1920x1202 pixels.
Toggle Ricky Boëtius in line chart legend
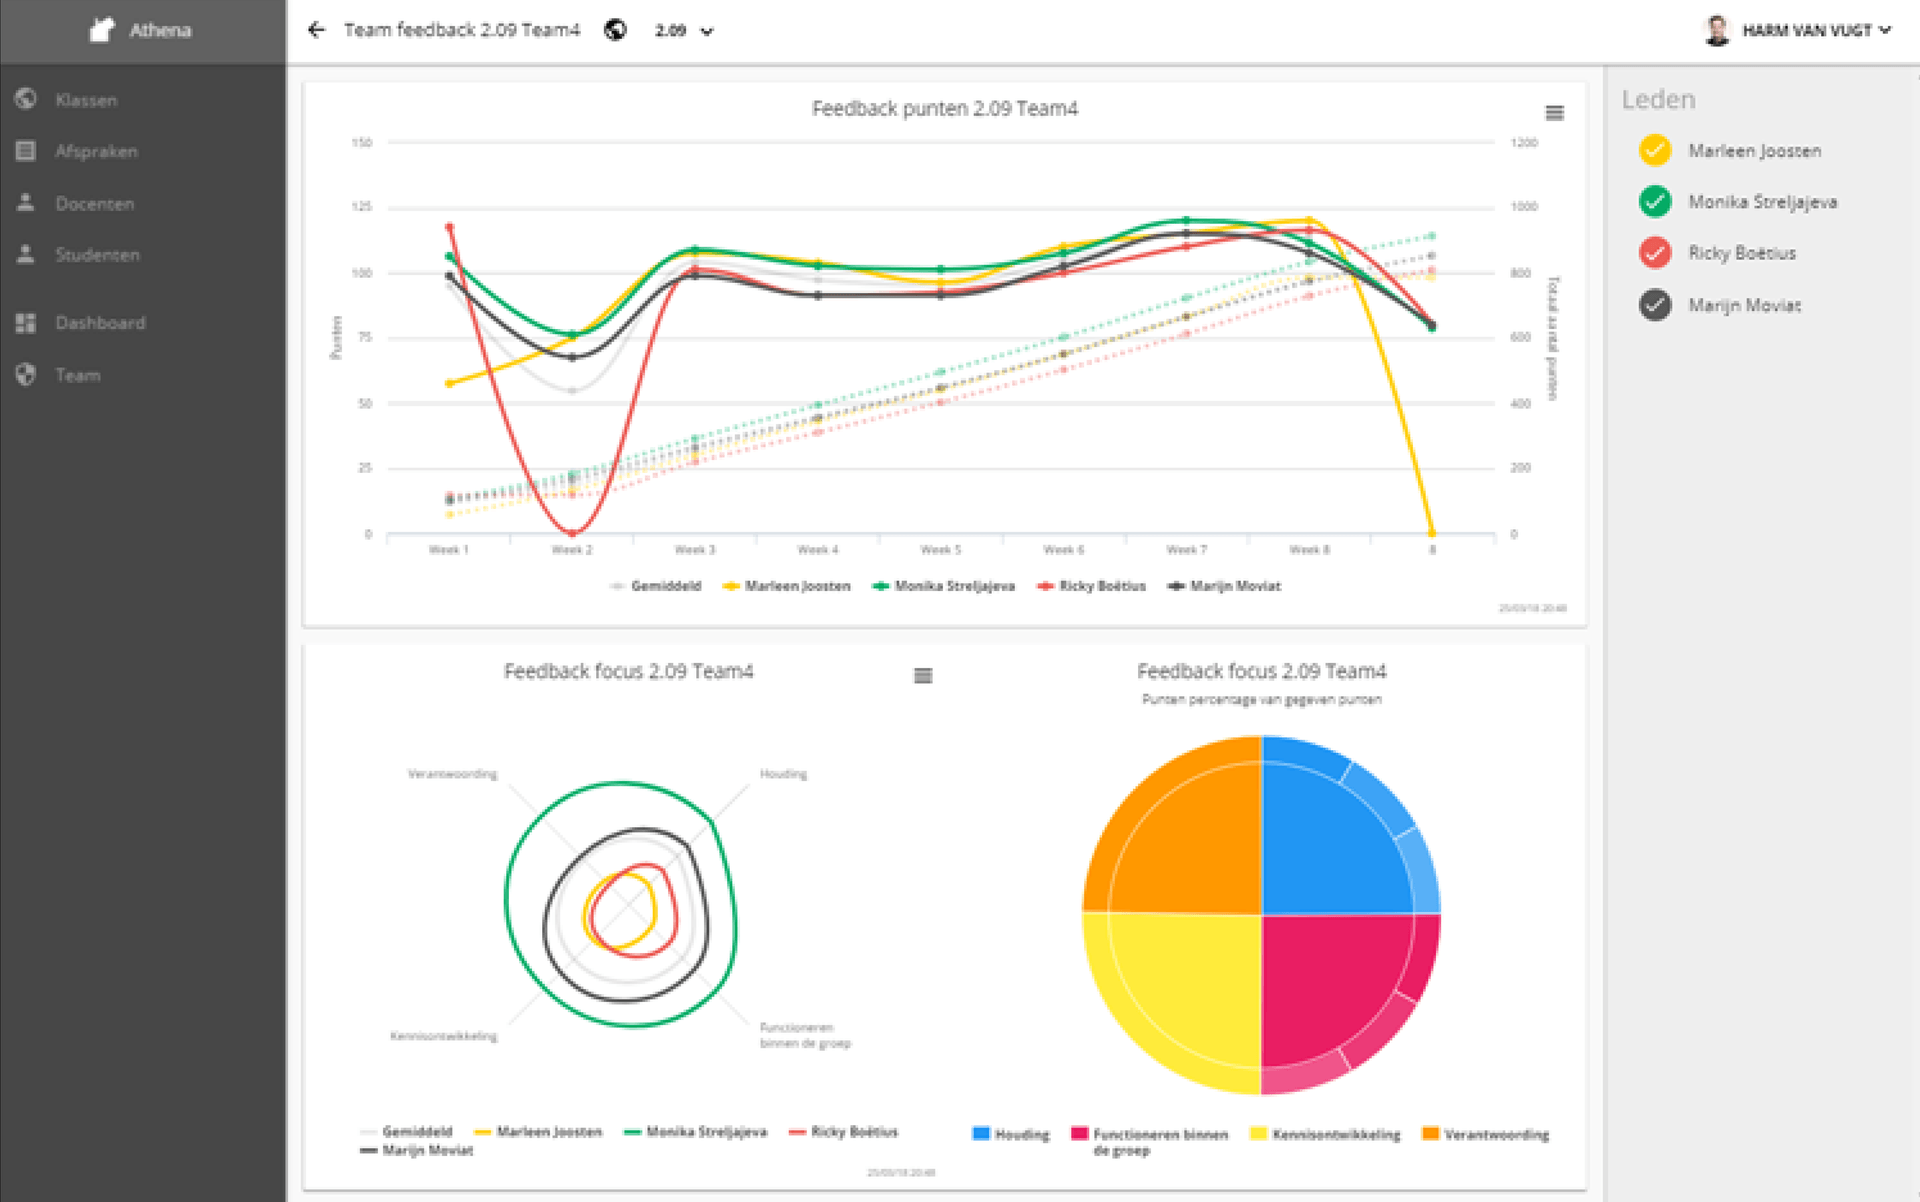[x=1091, y=586]
